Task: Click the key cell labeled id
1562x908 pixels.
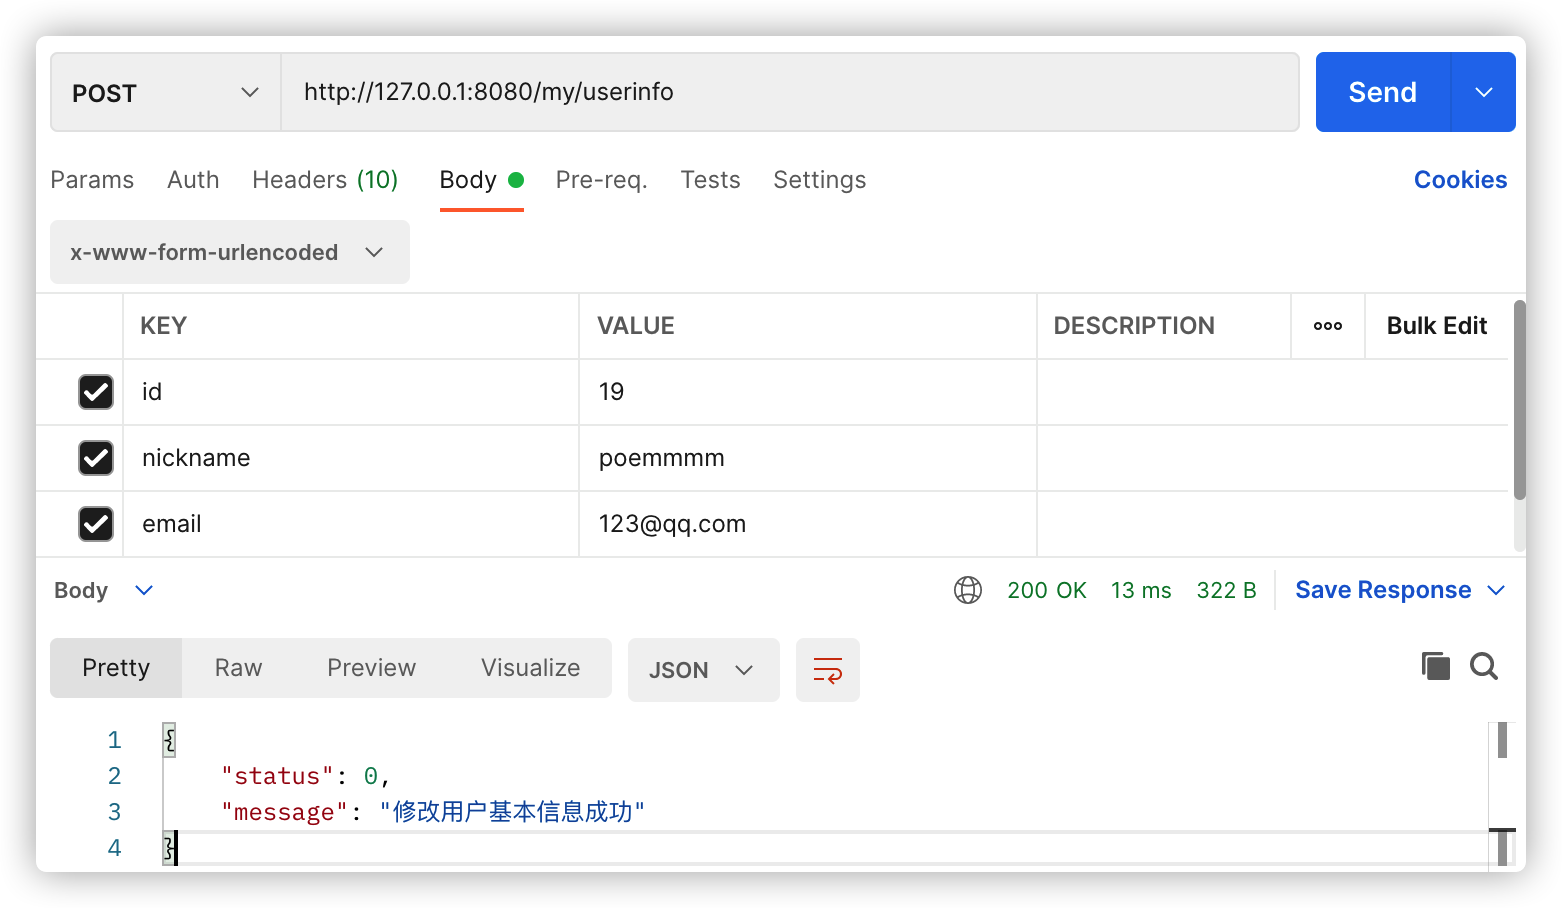Action: pos(351,392)
